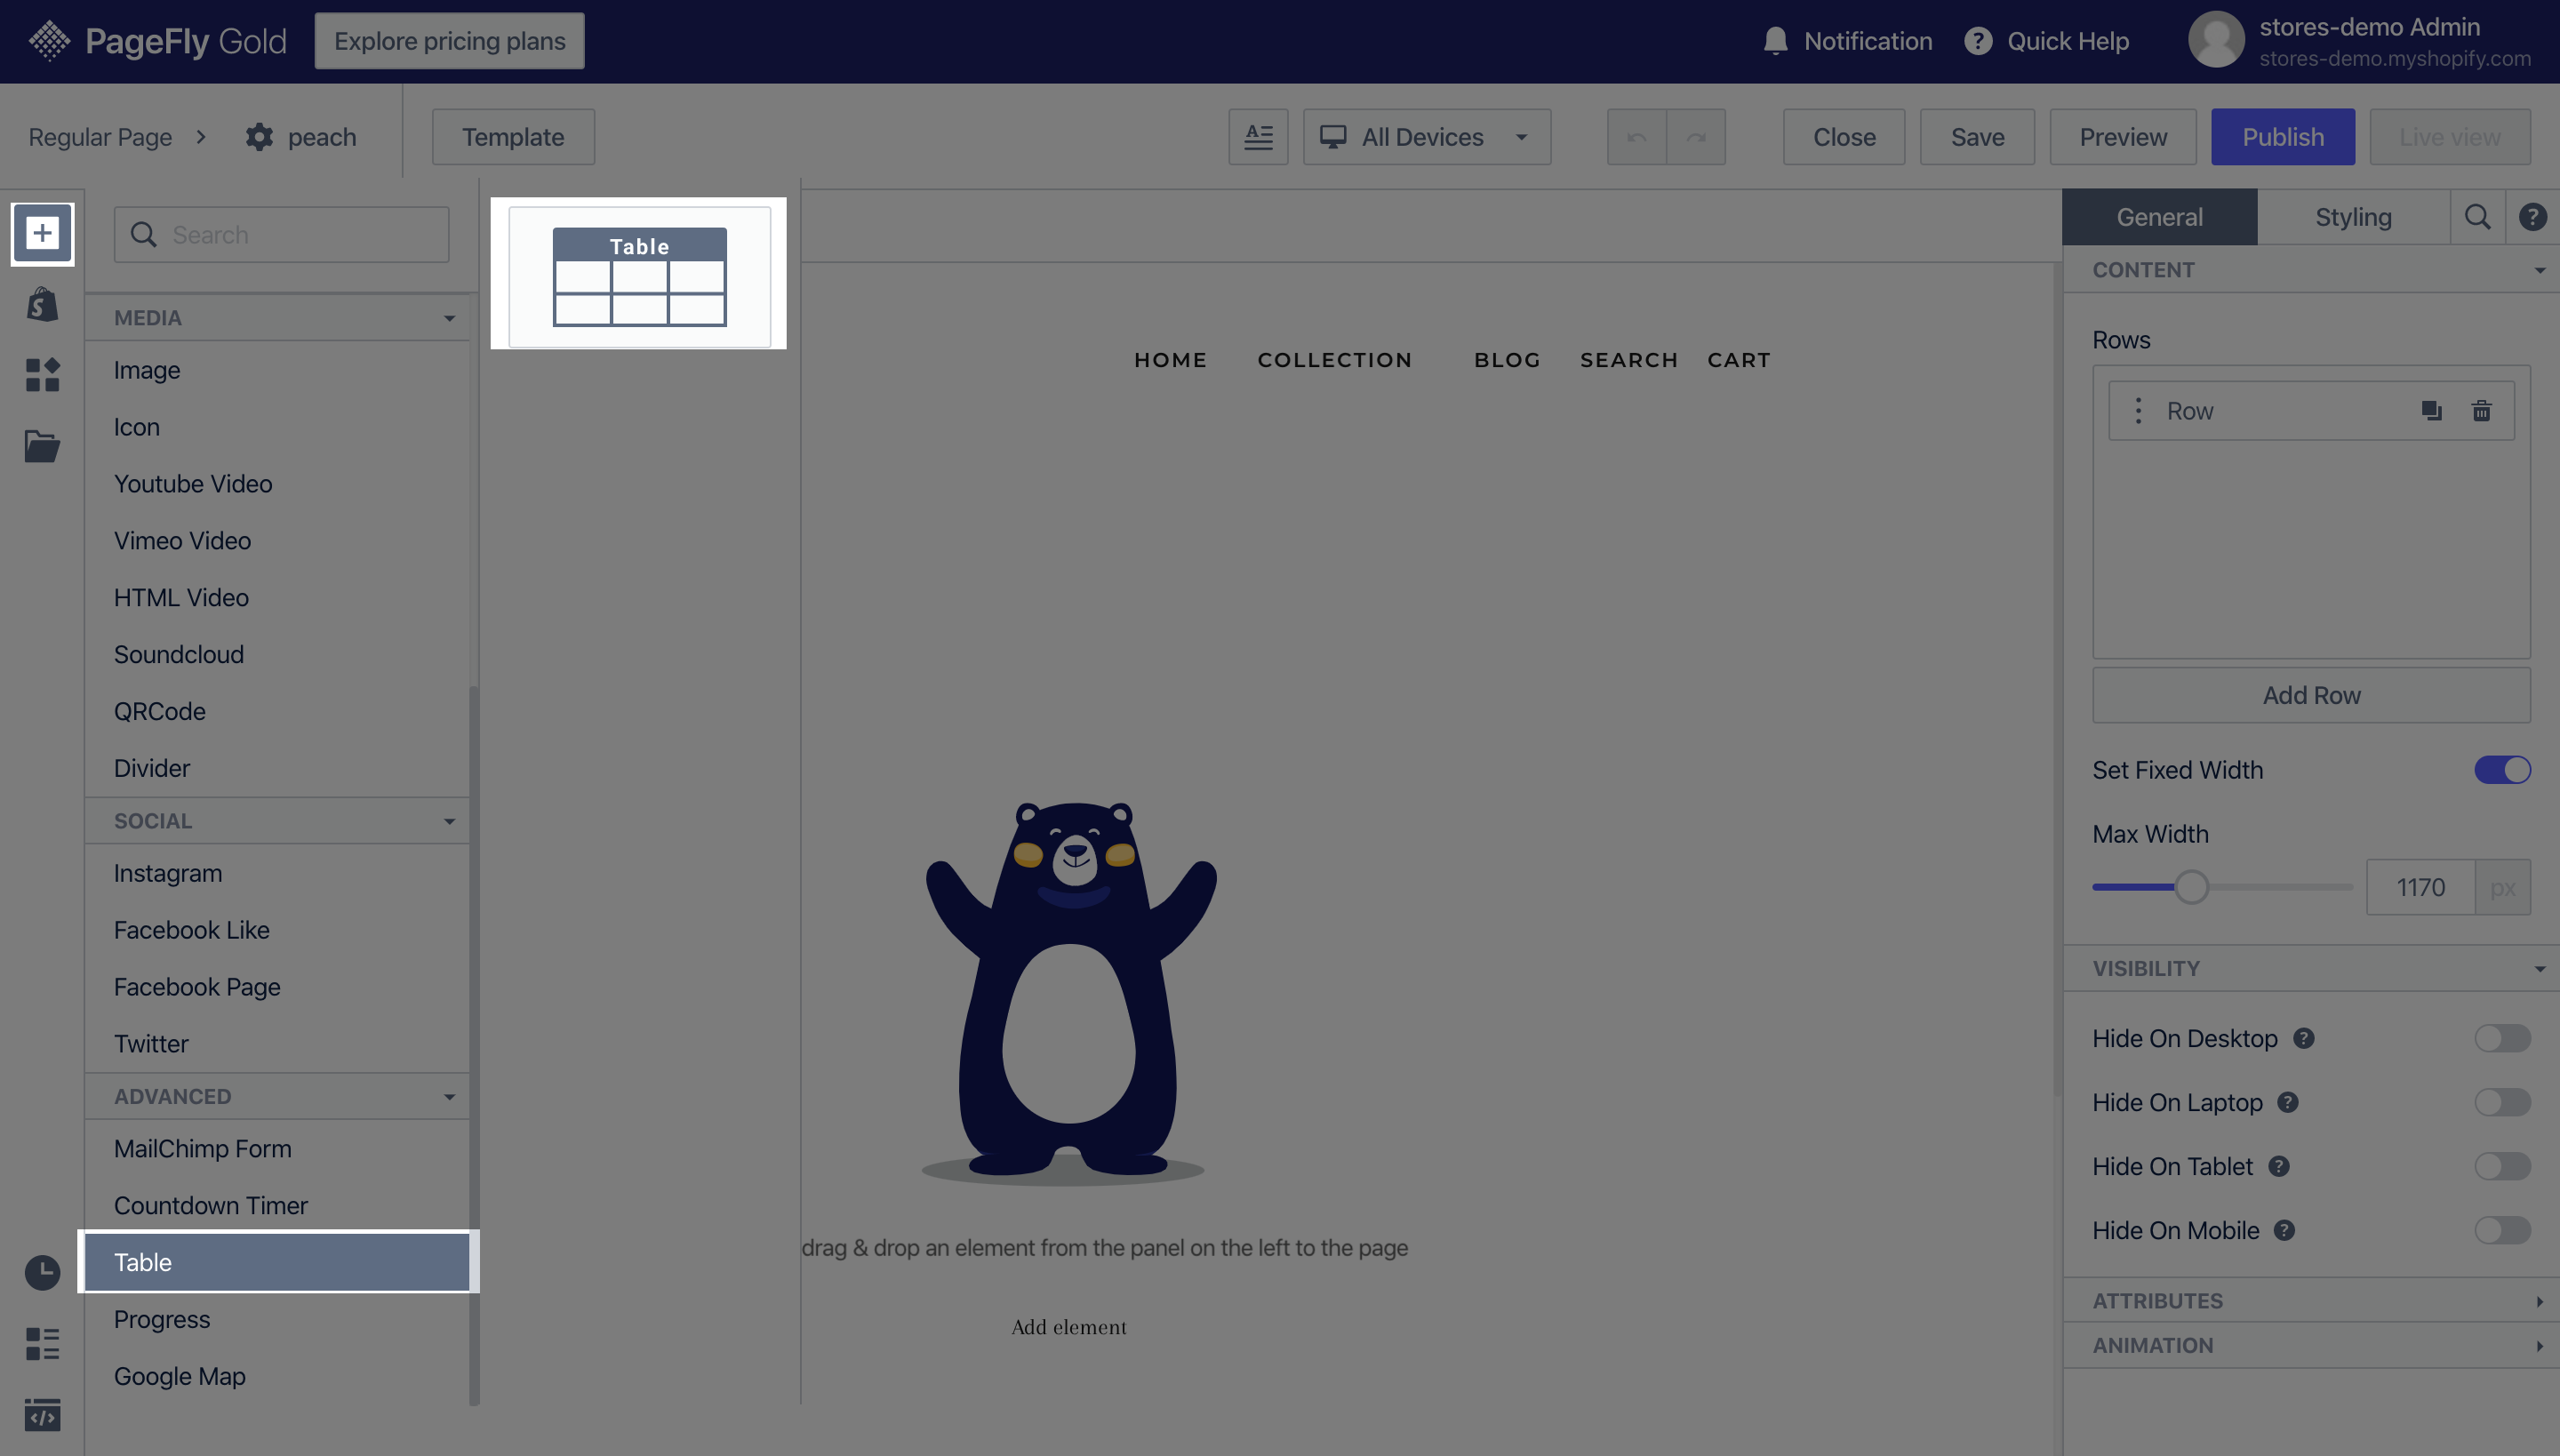Click the Add element link on canvas
The image size is (2560, 1456).
tap(1068, 1328)
